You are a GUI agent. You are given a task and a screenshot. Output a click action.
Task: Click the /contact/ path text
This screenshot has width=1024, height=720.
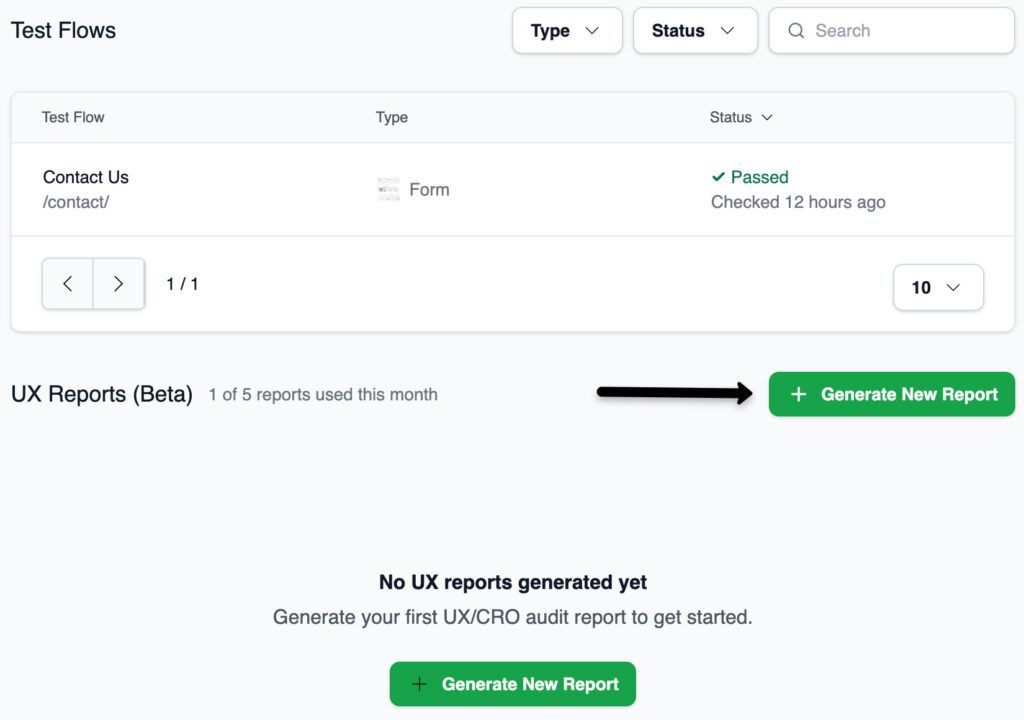click(76, 202)
